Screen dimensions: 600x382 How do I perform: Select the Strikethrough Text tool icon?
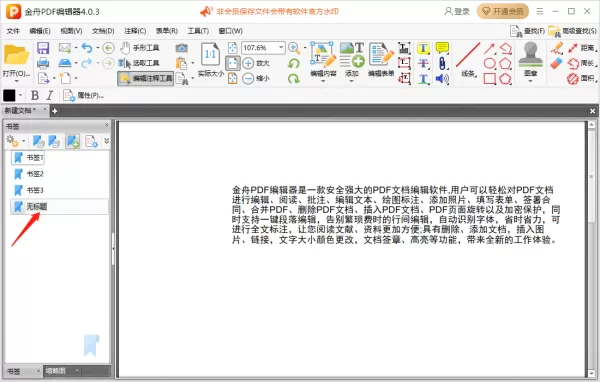(x=423, y=63)
